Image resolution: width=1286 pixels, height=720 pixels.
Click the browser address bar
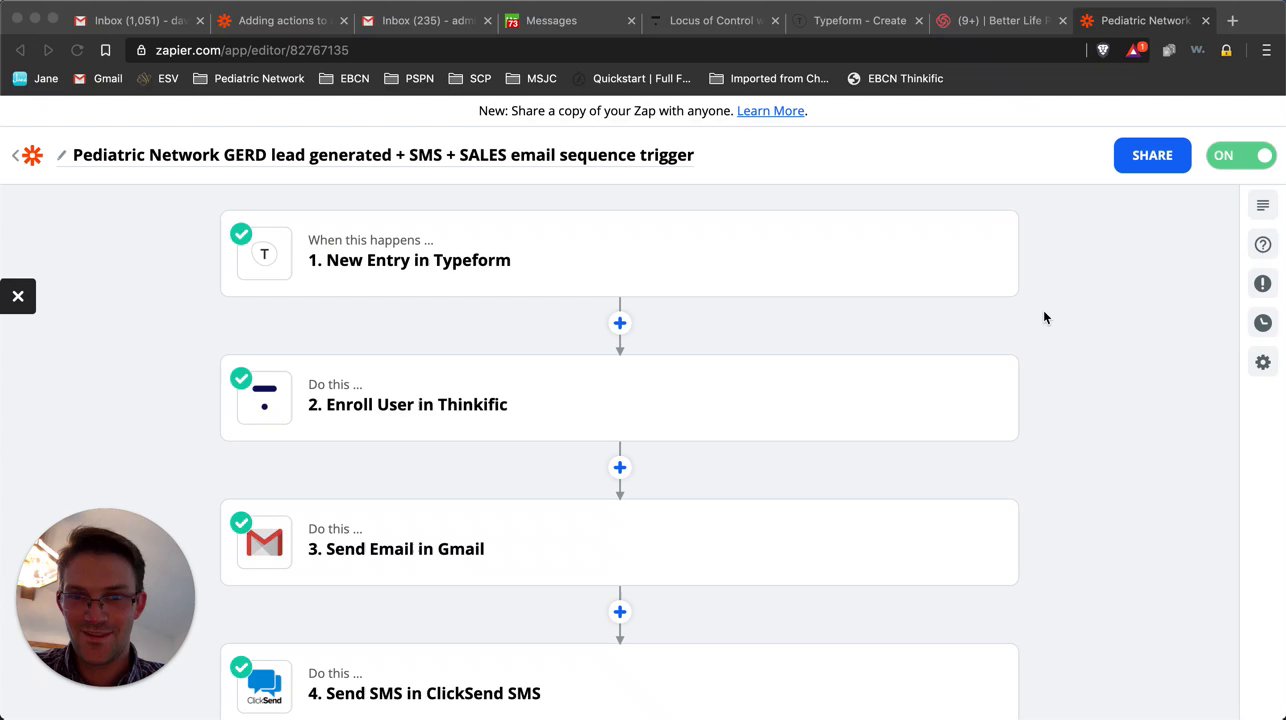click(600, 50)
